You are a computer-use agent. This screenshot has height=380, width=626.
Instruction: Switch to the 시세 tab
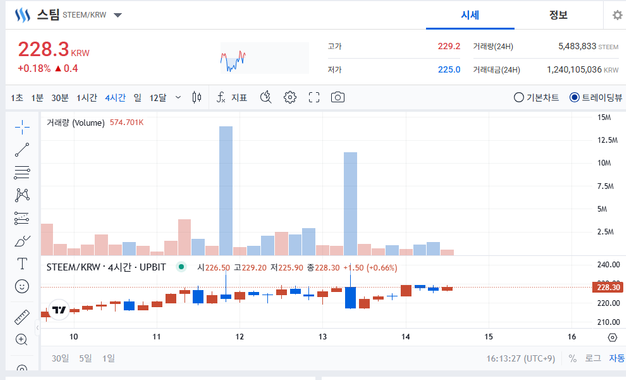pos(470,15)
